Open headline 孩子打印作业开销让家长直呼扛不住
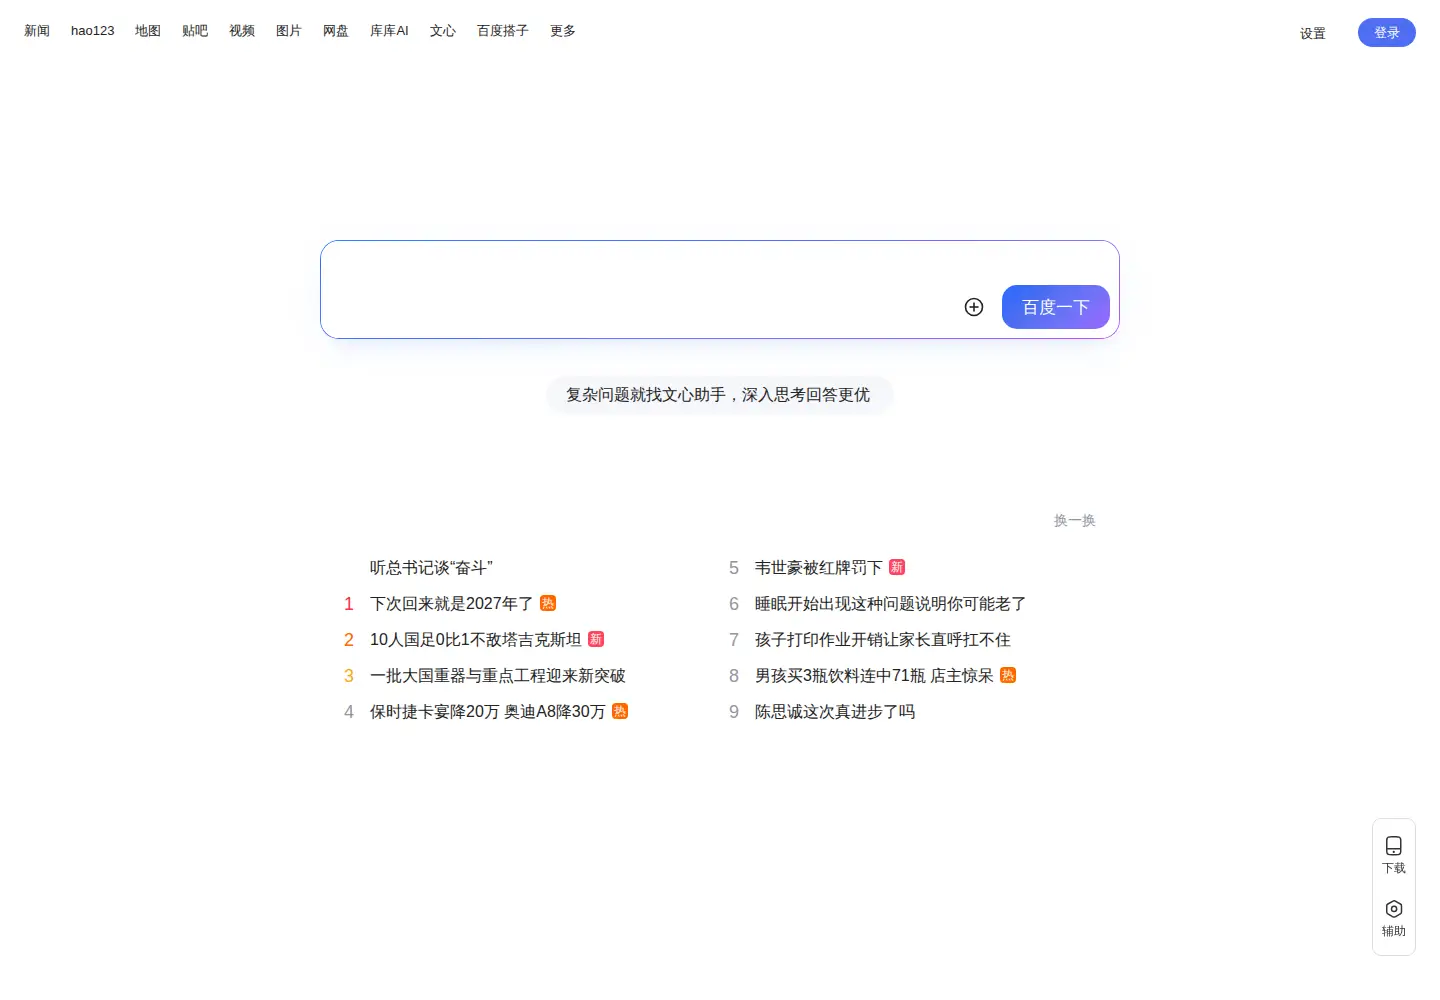The width and height of the screenshot is (1440, 1000). tap(883, 639)
